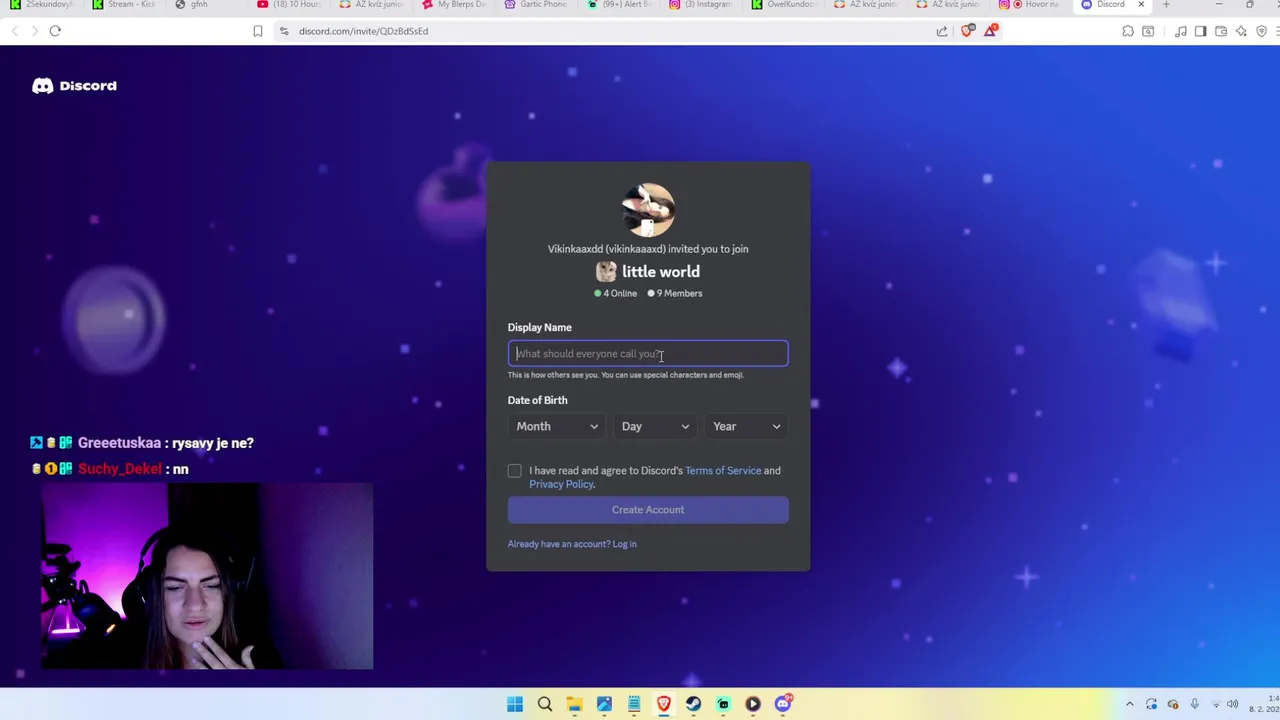This screenshot has height=720, width=1280.
Task: Expand the Month dropdown
Action: point(557,427)
